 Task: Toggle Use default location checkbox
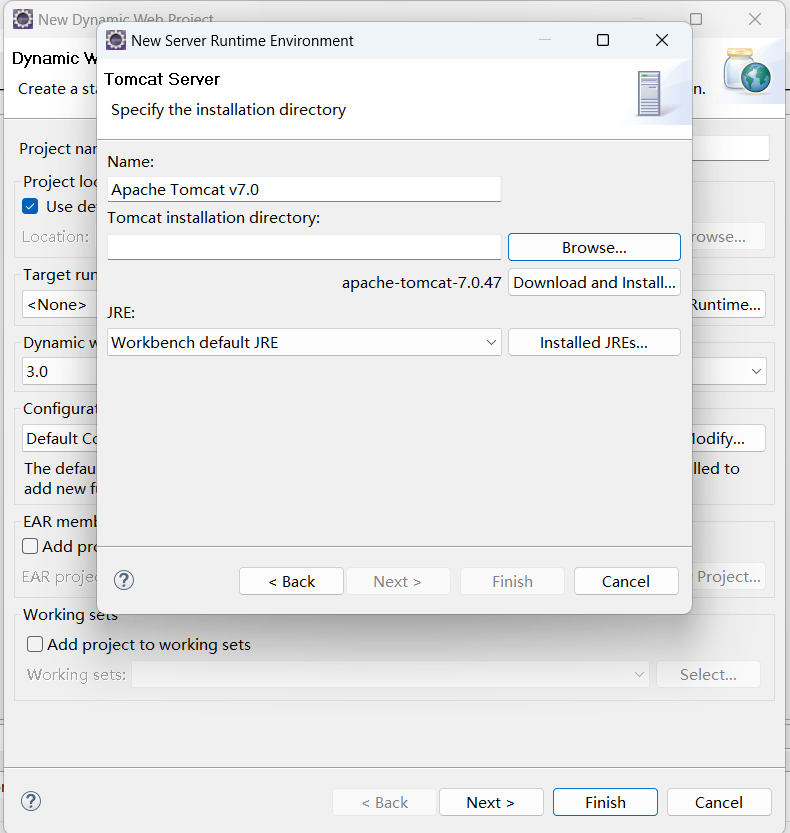(30, 206)
